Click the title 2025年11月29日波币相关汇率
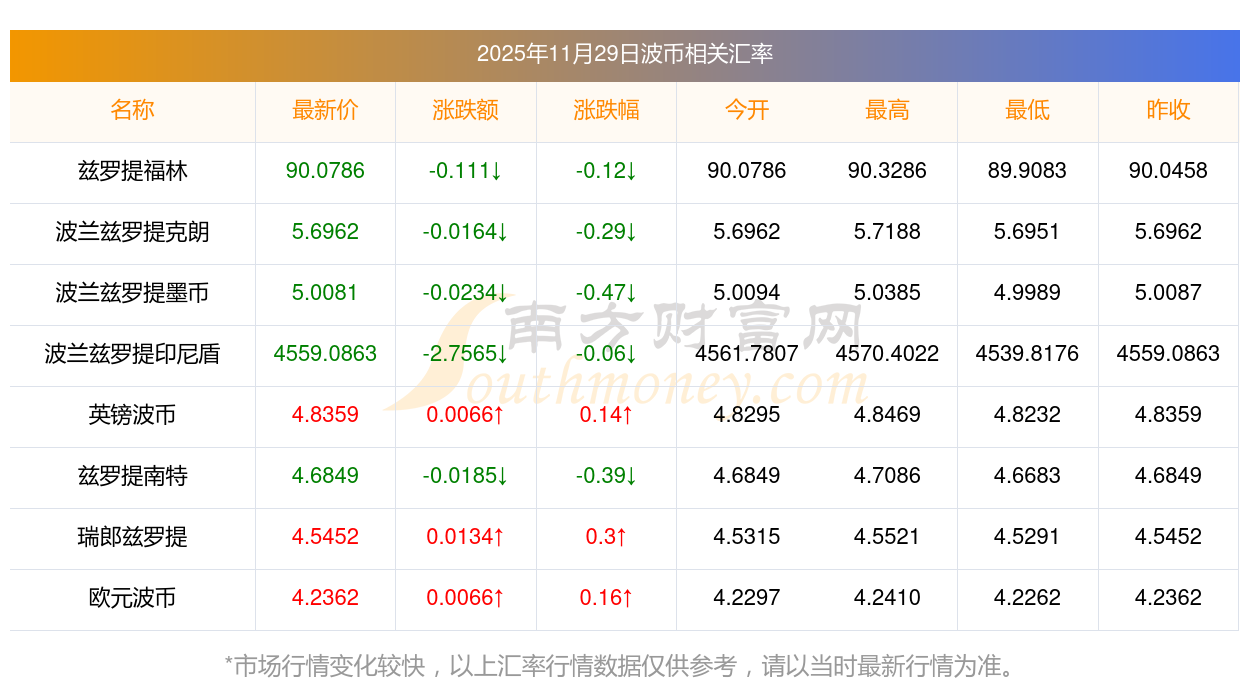Screen dimensions: 1250x697 point(625,54)
